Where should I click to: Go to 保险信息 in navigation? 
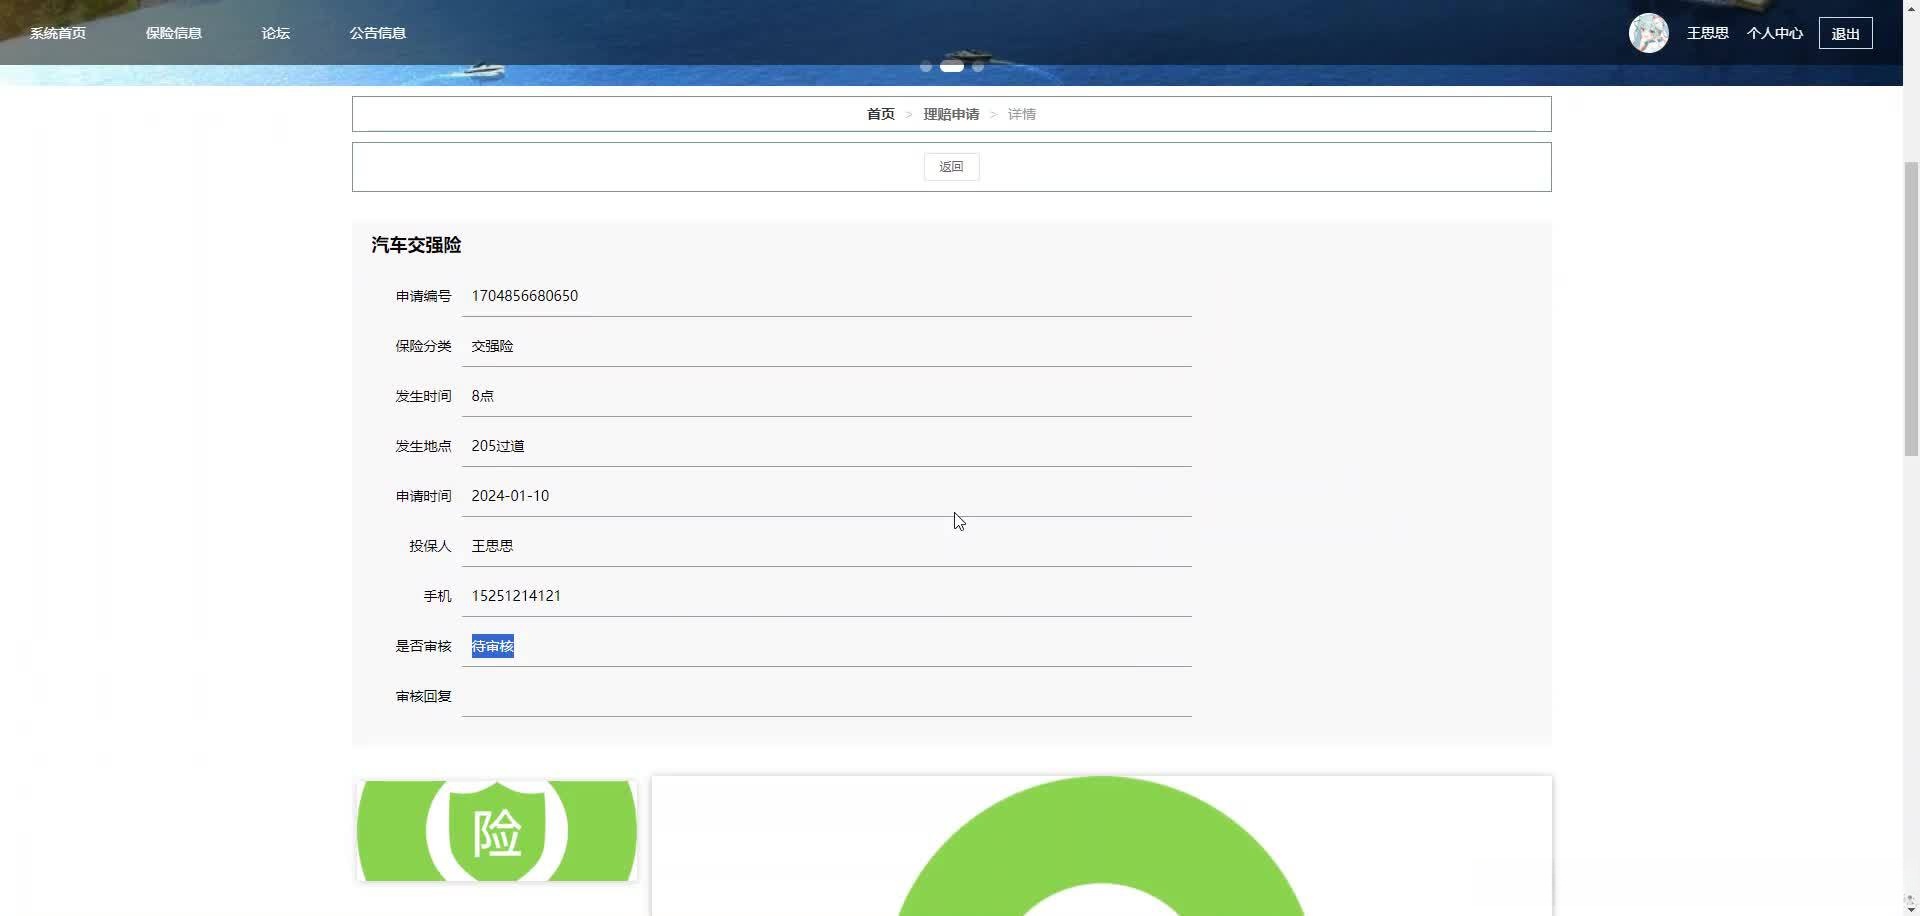[174, 33]
